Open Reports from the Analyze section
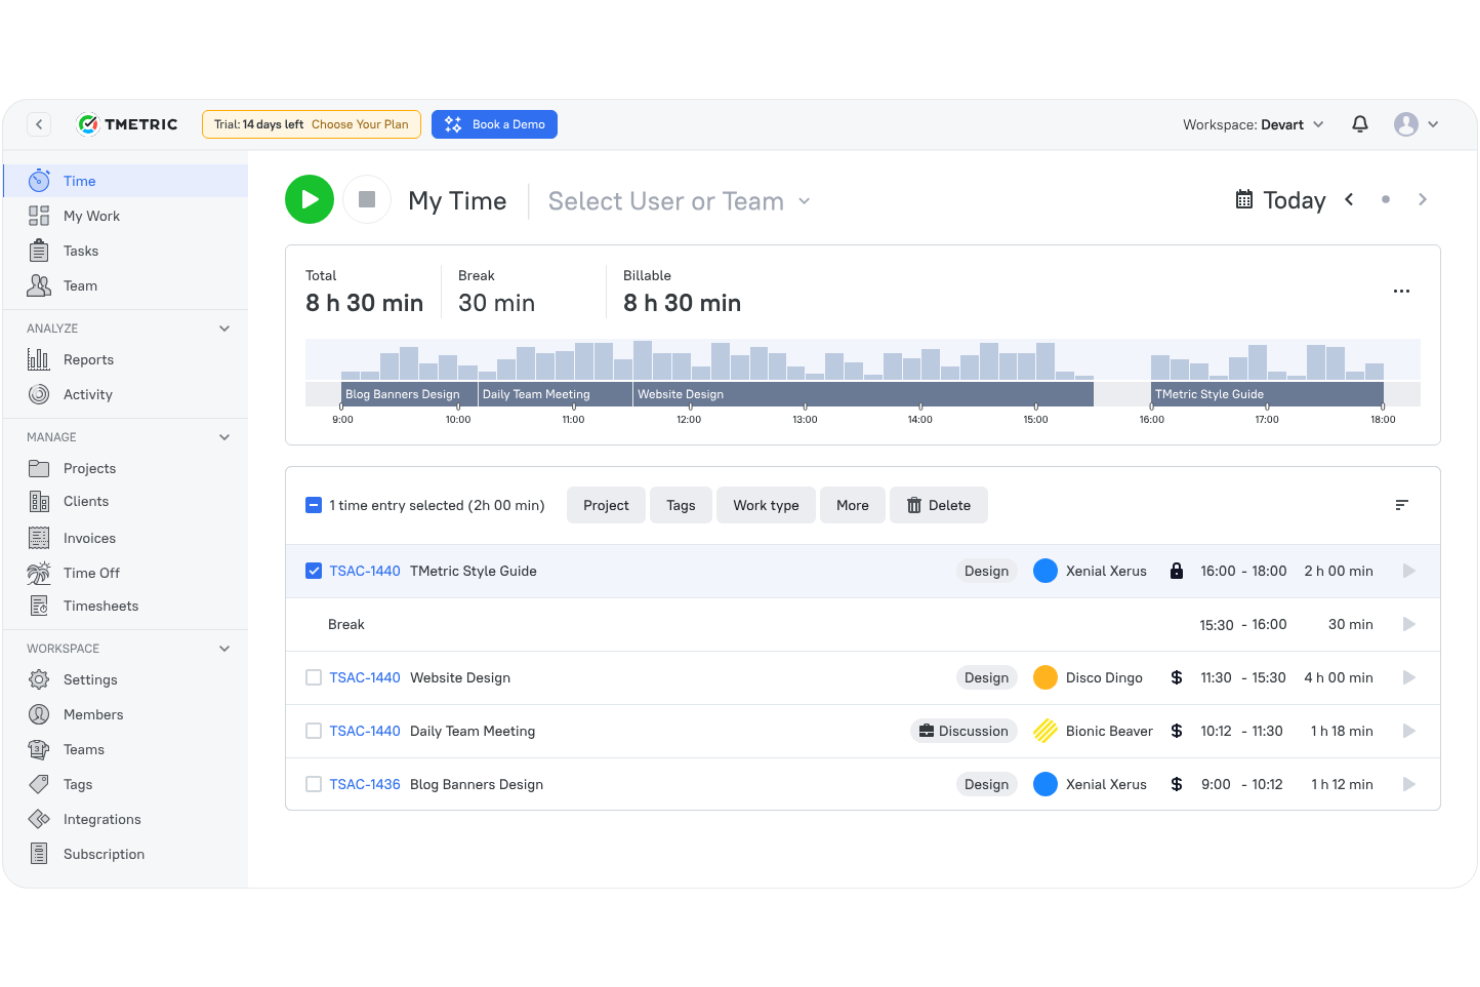This screenshot has height=987, width=1480. (x=88, y=359)
